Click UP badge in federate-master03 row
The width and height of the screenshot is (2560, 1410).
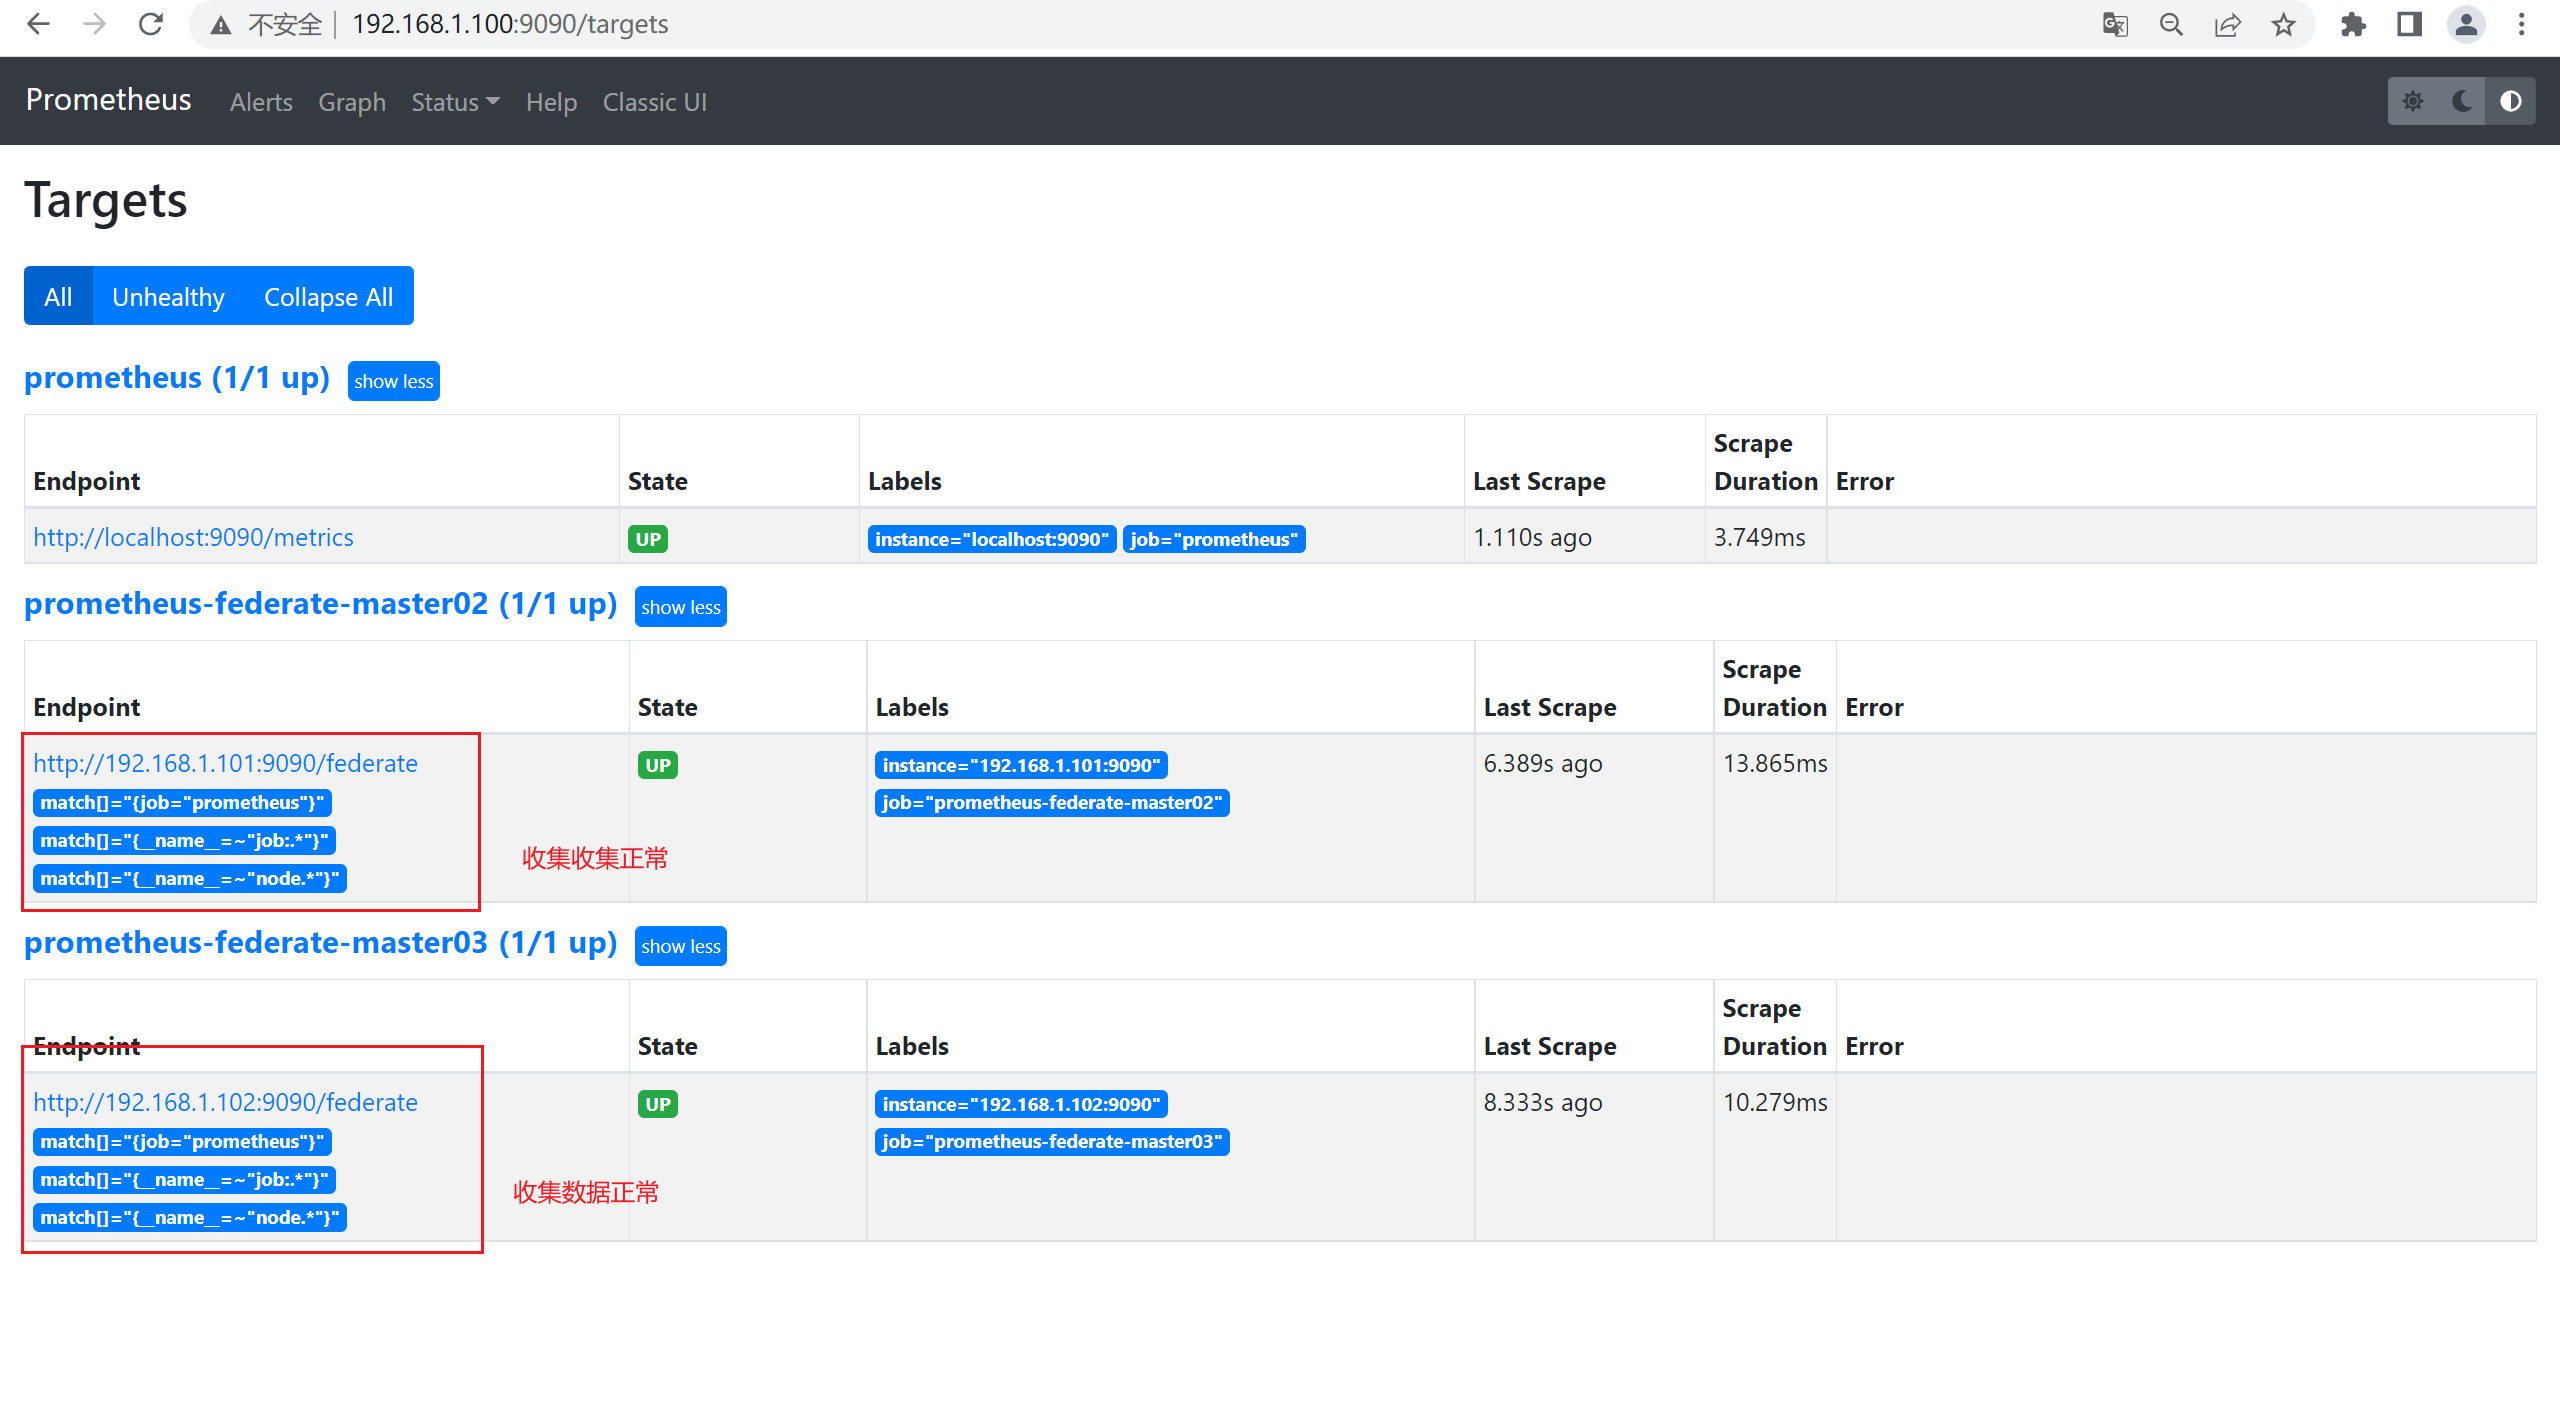click(658, 1104)
